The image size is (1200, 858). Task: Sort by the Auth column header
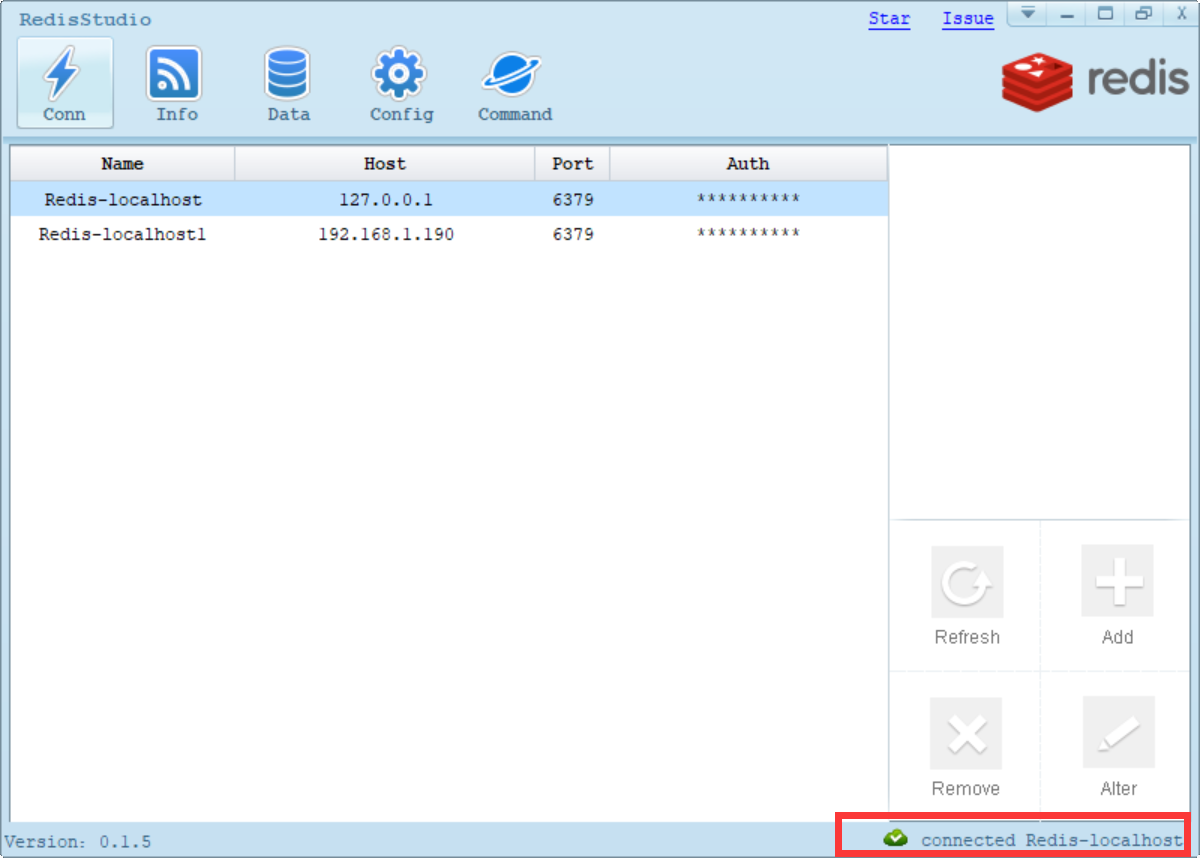click(x=748, y=163)
